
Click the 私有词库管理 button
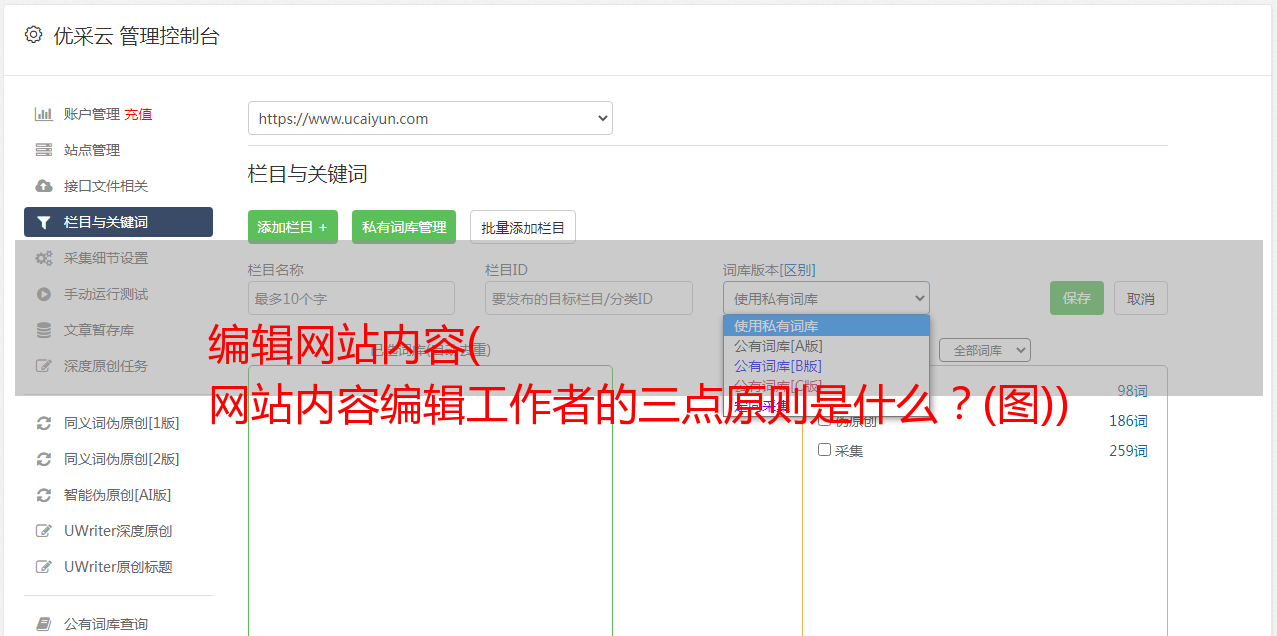404,227
